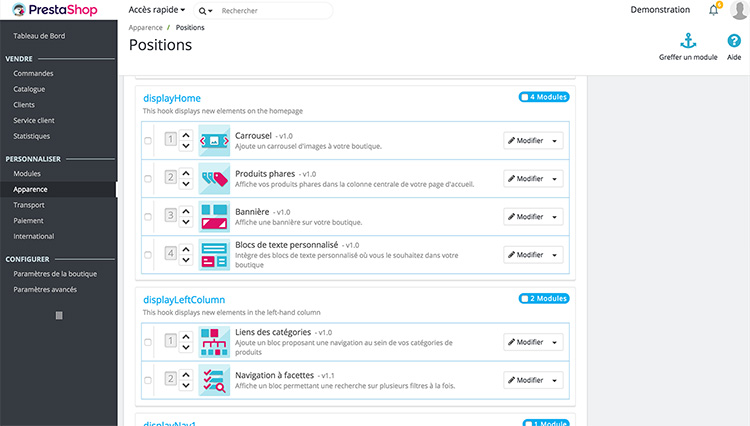This screenshot has width=750, height=426.
Task: Open the search filter dropdown arrow
Action: [x=206, y=11]
